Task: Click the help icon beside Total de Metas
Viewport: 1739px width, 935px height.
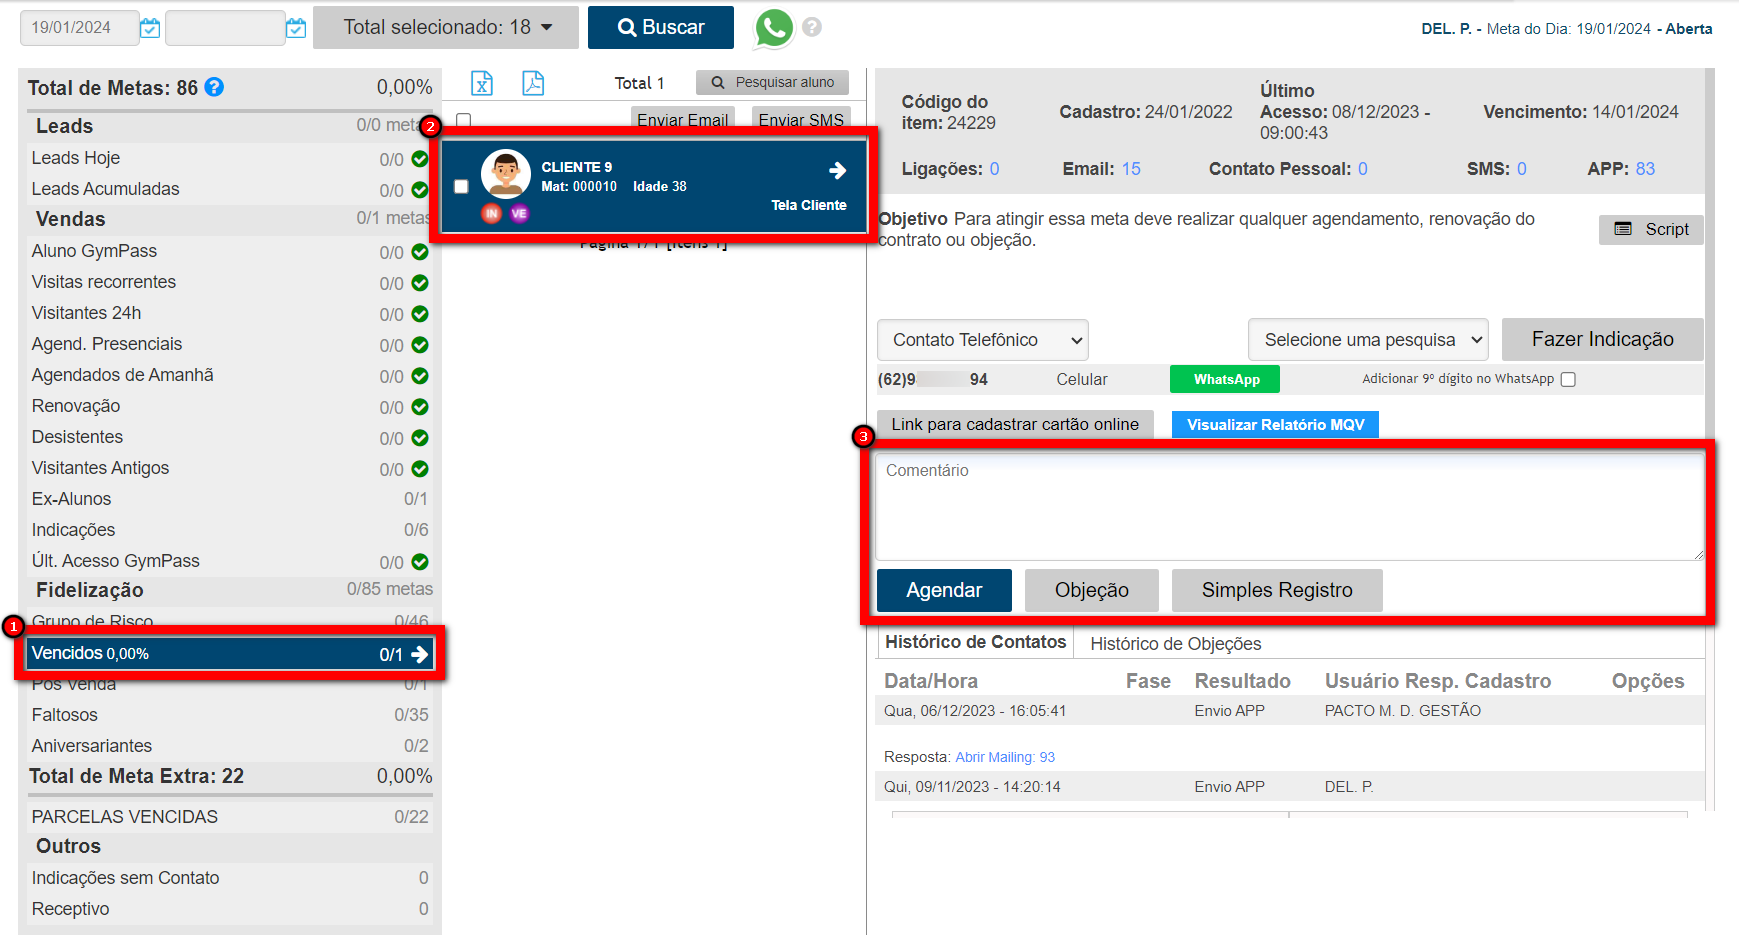Action: pyautogui.click(x=214, y=88)
